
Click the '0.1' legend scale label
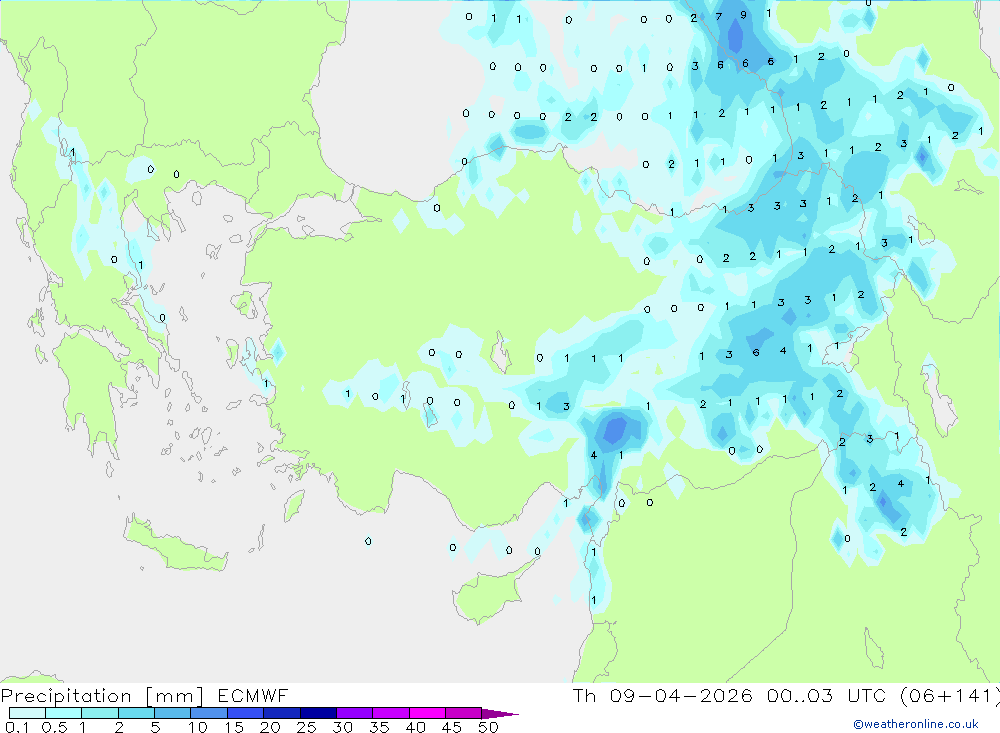[17, 727]
